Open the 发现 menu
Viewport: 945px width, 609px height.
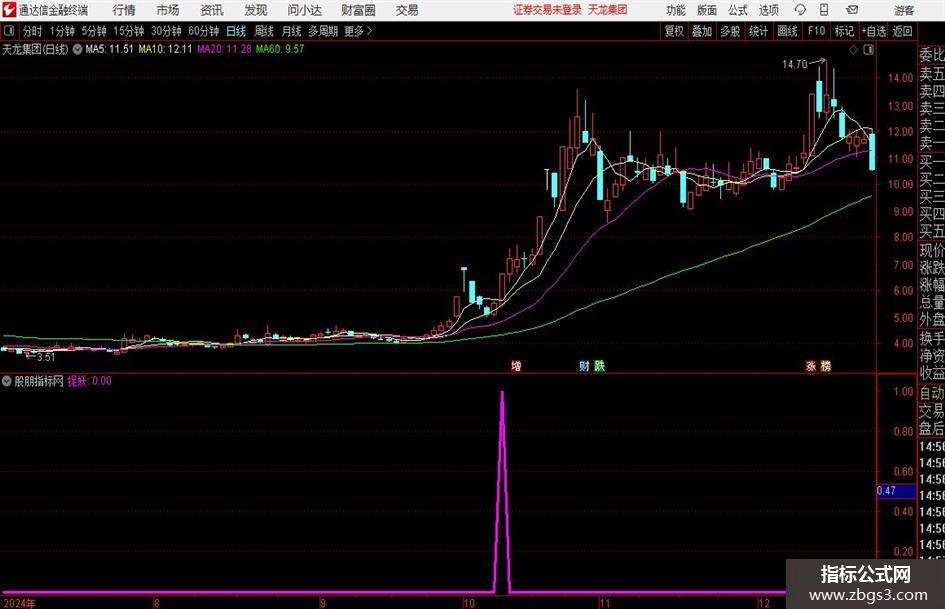[x=256, y=10]
